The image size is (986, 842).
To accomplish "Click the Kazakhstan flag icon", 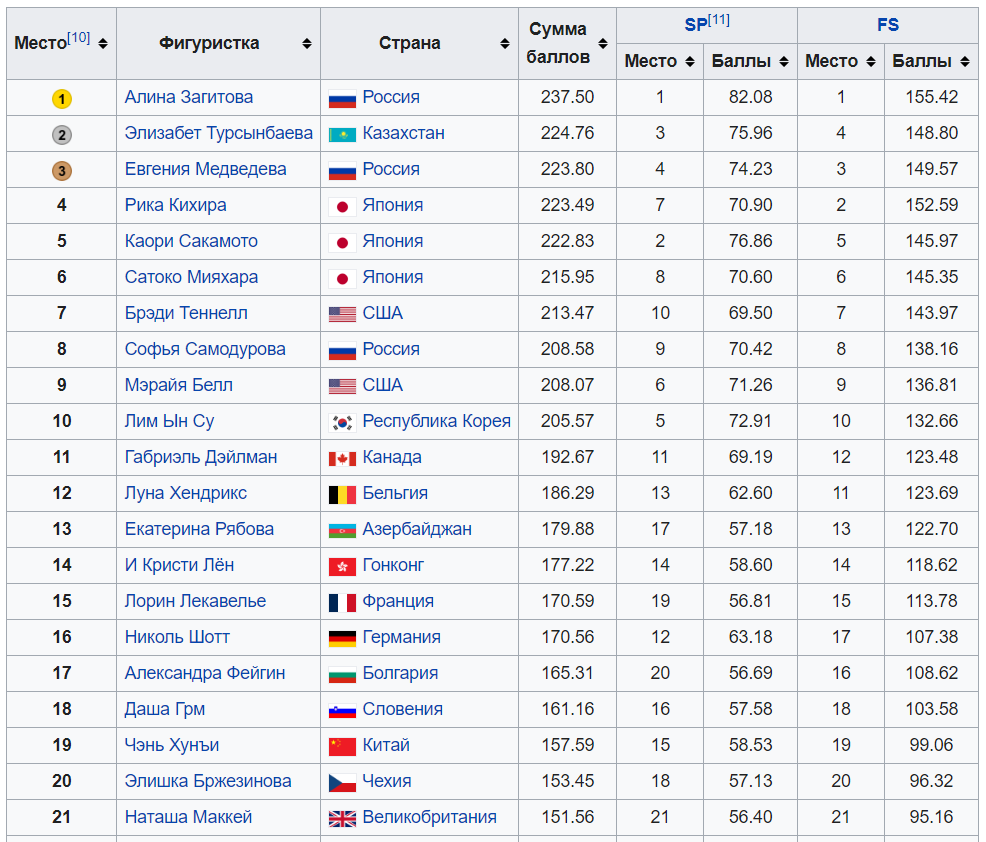I will click(x=342, y=134).
